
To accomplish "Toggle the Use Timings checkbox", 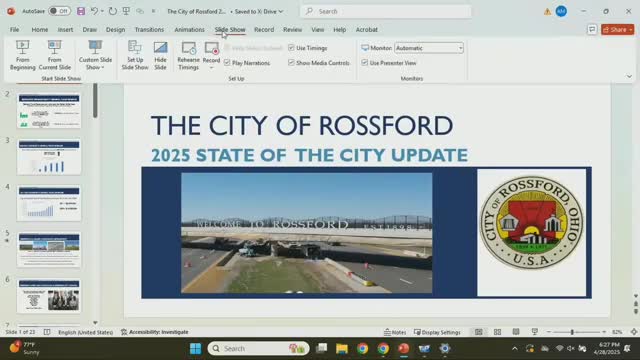I will [x=291, y=48].
